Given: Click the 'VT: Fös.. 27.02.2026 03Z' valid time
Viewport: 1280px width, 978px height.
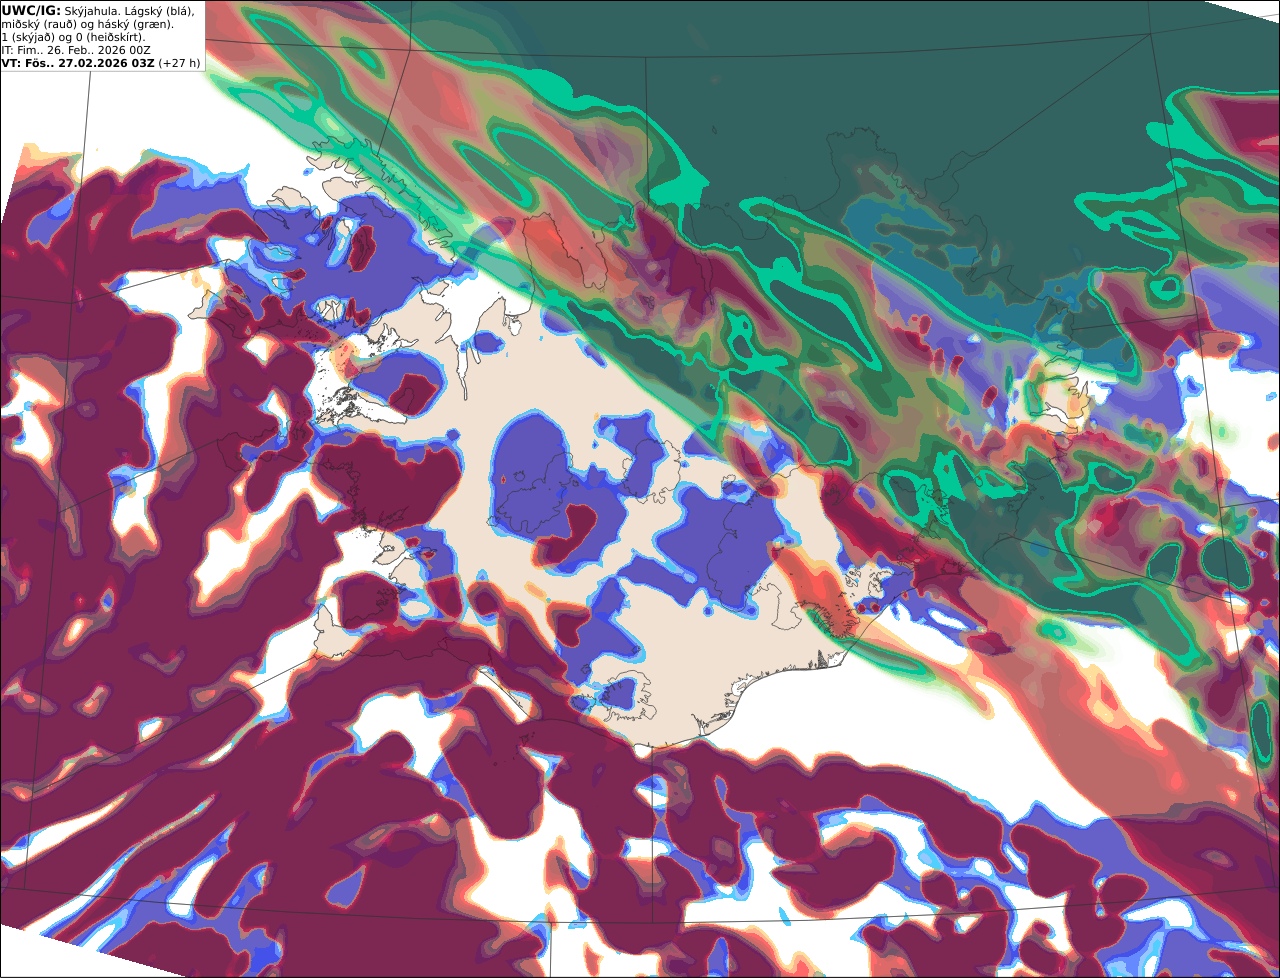Looking at the screenshot, I should coord(77,63).
